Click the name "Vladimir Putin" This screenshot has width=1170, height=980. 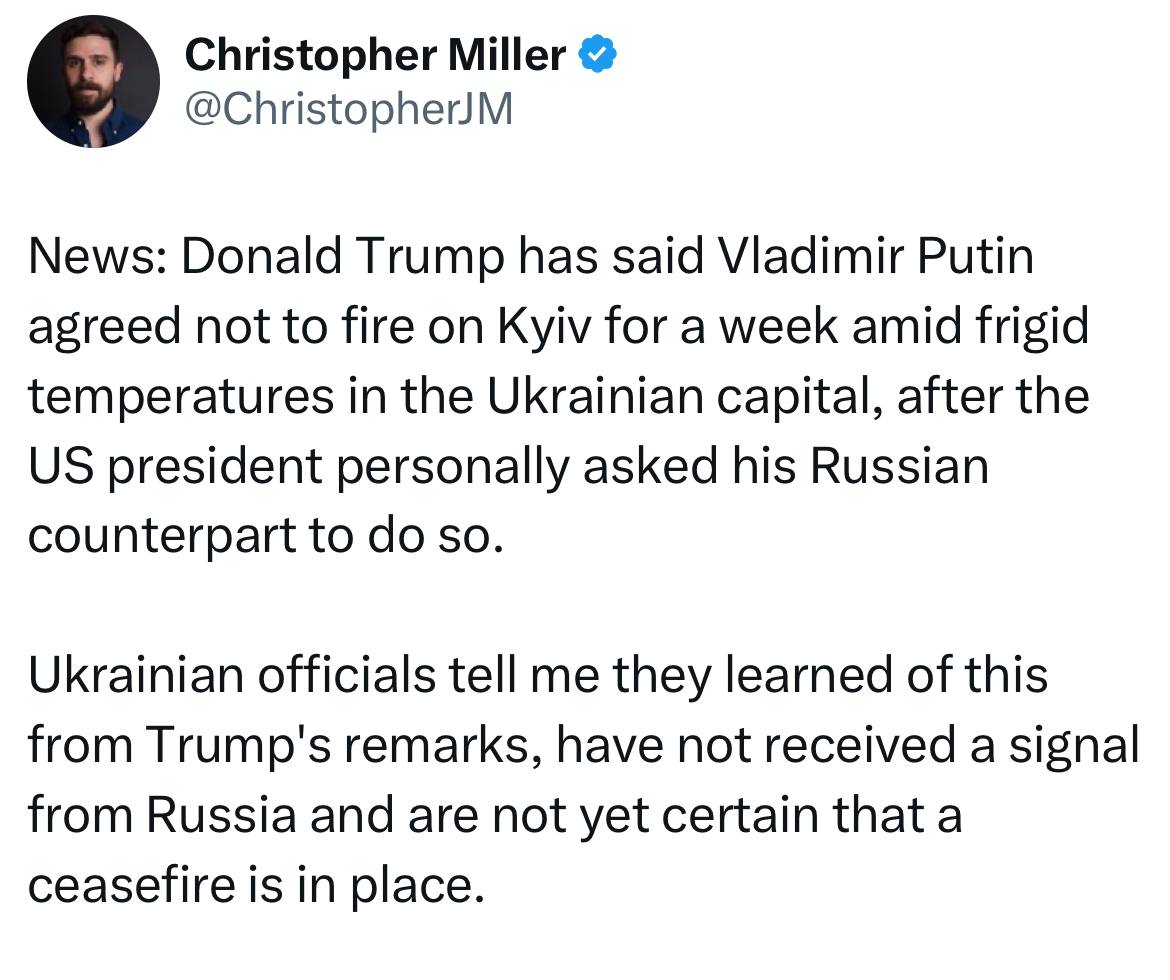tap(876, 258)
